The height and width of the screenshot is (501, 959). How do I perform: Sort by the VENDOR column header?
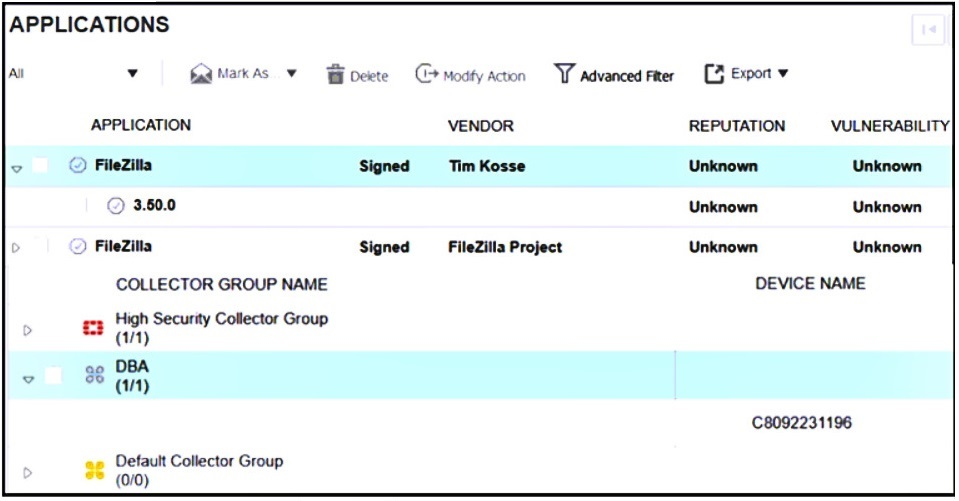coord(481,126)
